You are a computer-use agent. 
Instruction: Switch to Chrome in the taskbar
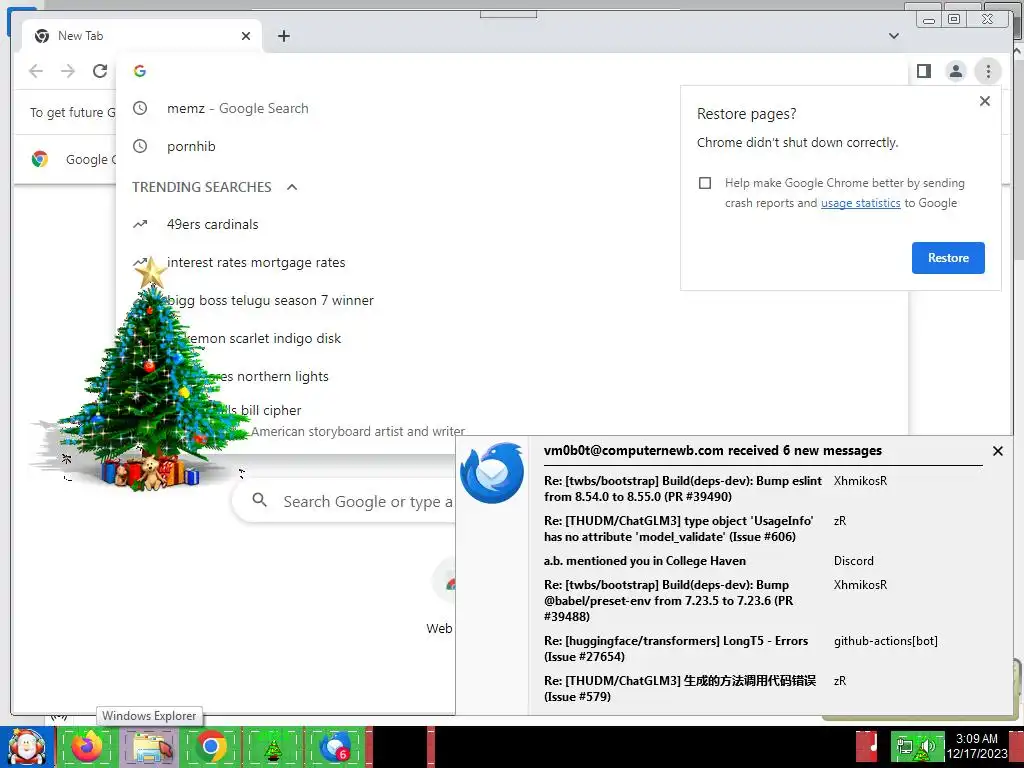[211, 746]
